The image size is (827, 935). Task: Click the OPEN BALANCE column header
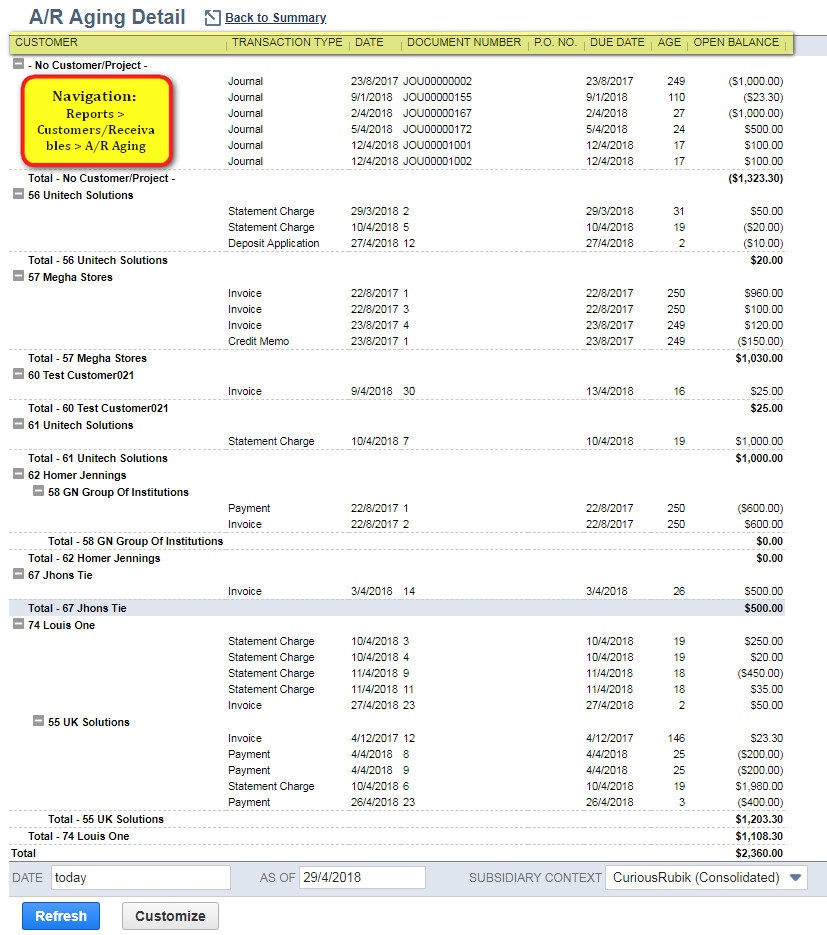pos(738,42)
